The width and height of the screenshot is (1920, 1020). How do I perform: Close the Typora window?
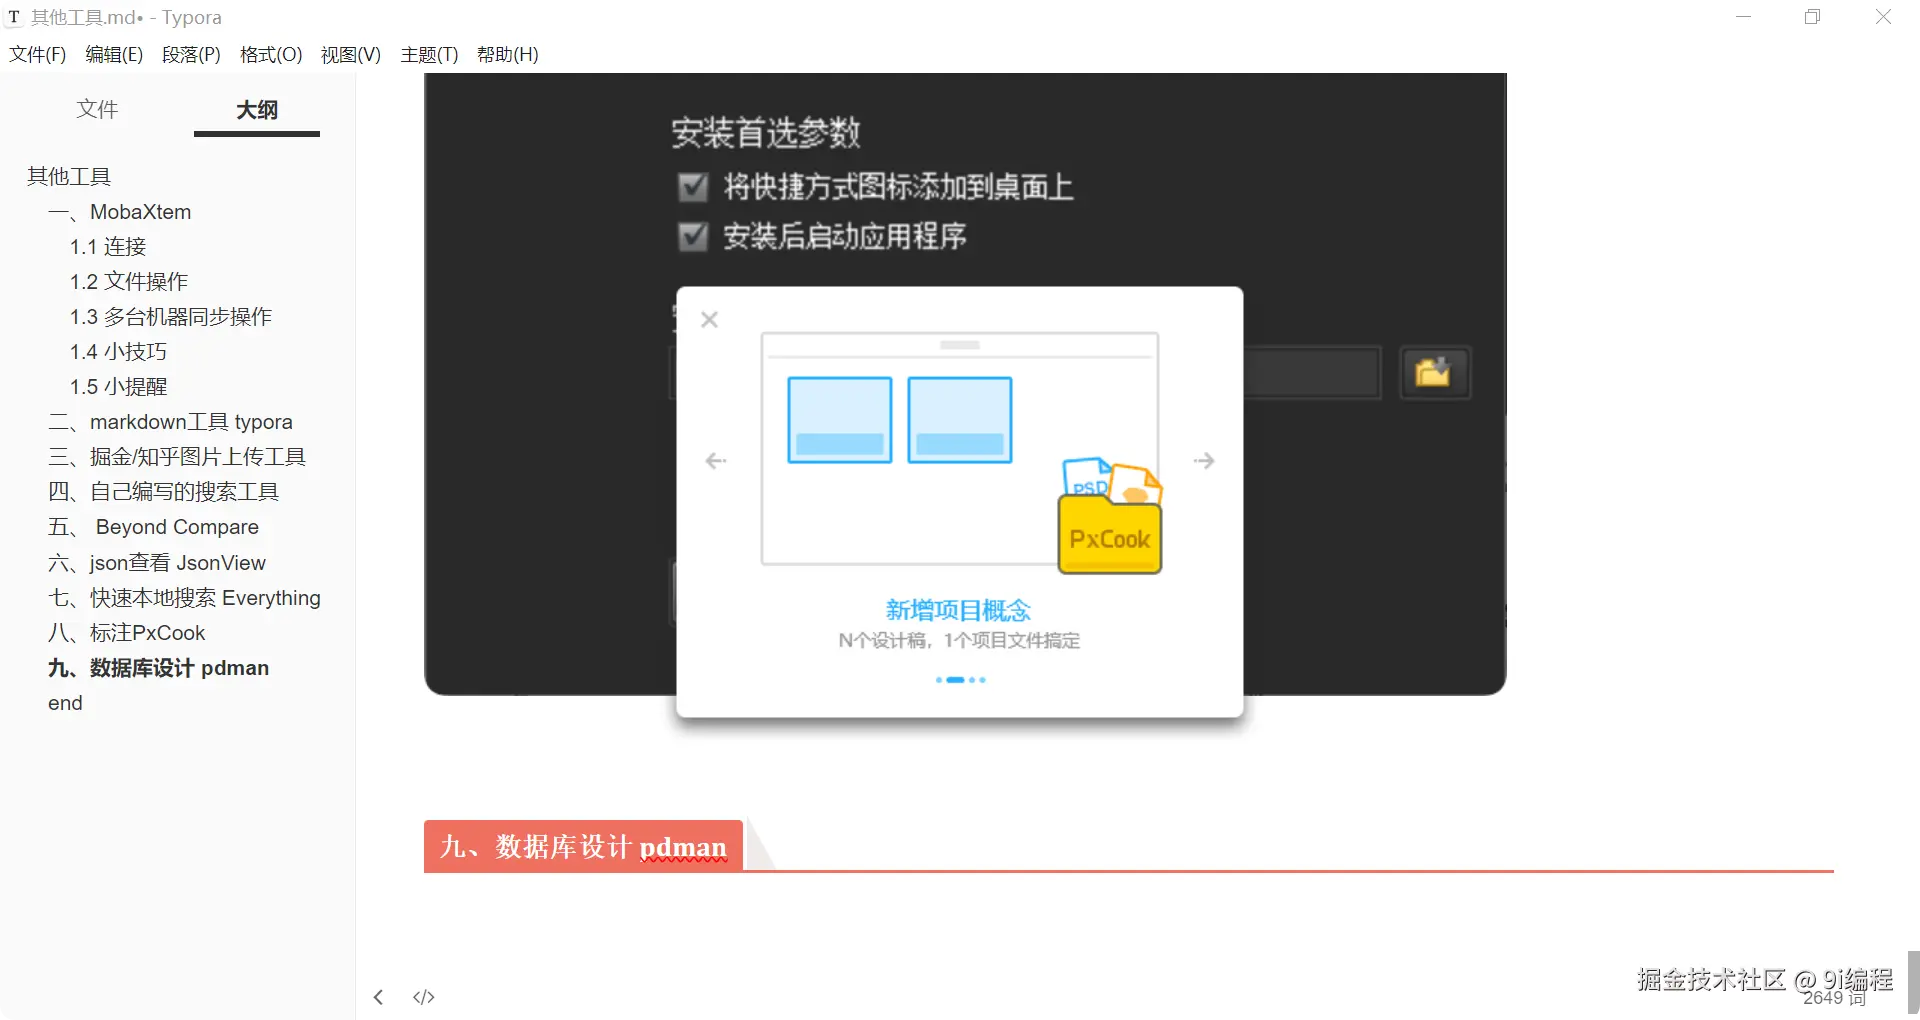point(1883,17)
